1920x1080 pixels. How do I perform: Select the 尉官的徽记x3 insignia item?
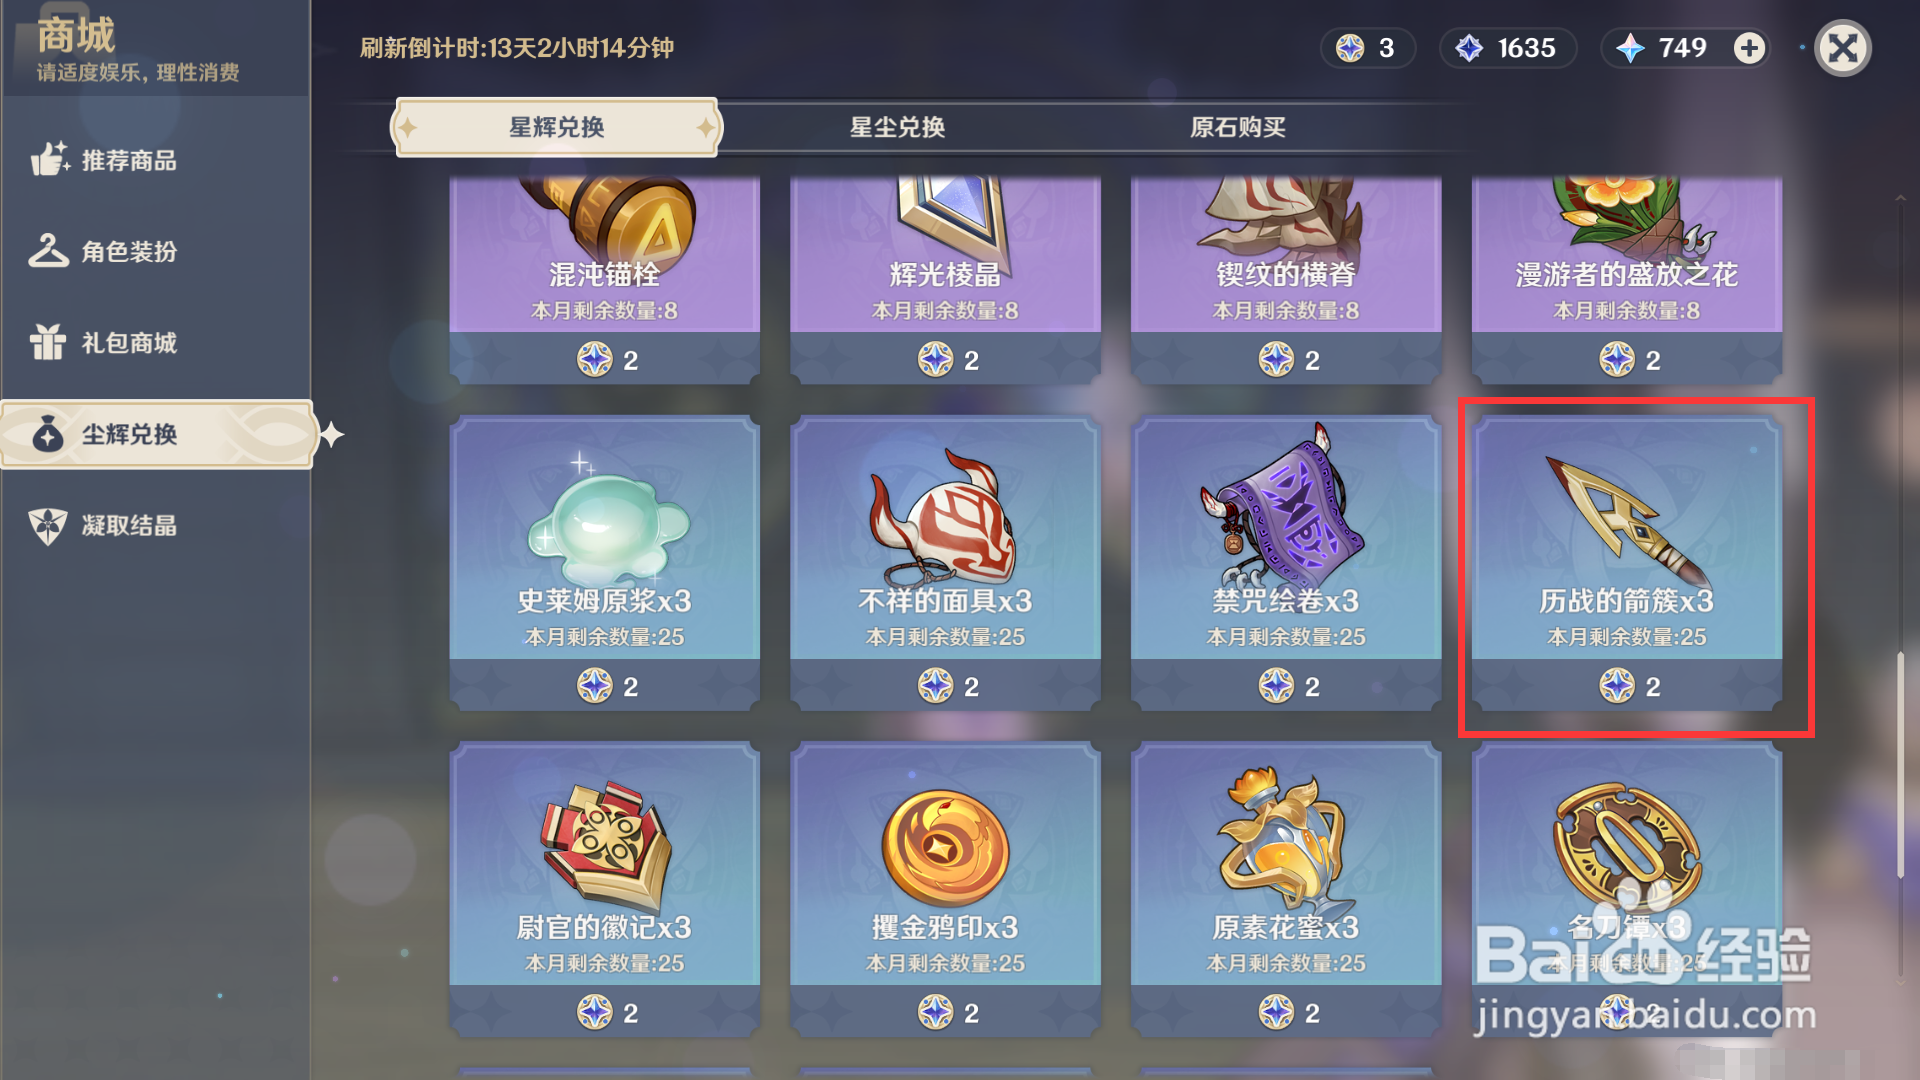pos(604,890)
